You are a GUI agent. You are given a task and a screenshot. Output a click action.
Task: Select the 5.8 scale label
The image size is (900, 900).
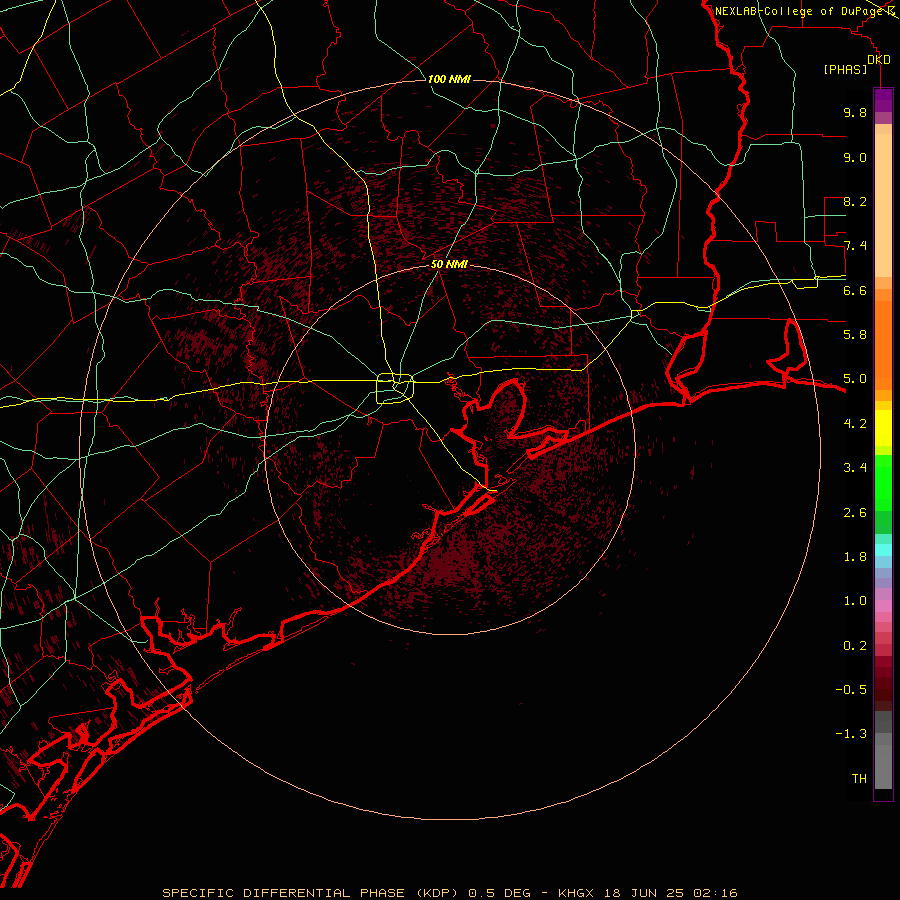click(x=855, y=334)
